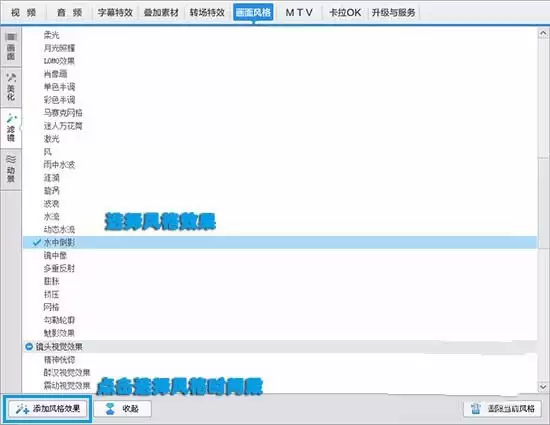Click the scrollbar down arrow
This screenshot has height=425, width=550.
coord(543,387)
